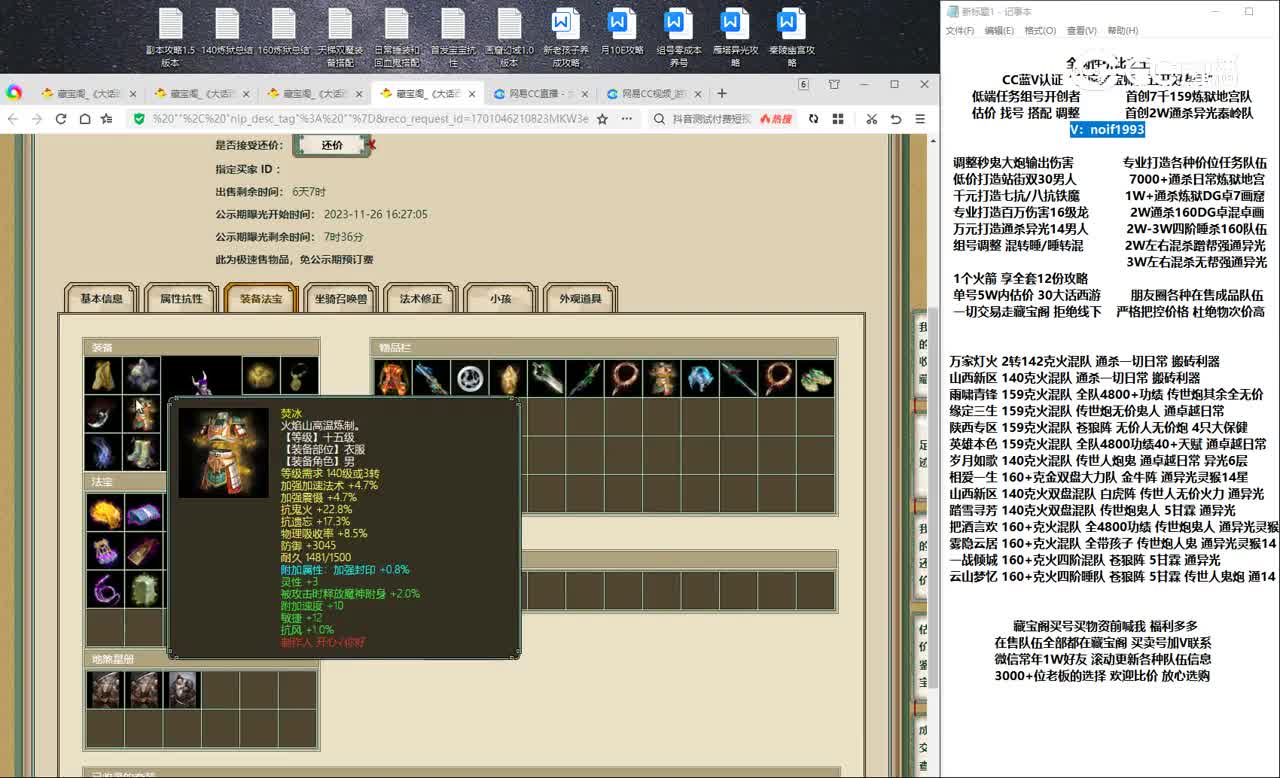The height and width of the screenshot is (778, 1280).
Task: Open Word document 月10E攻略
Action: point(621,32)
